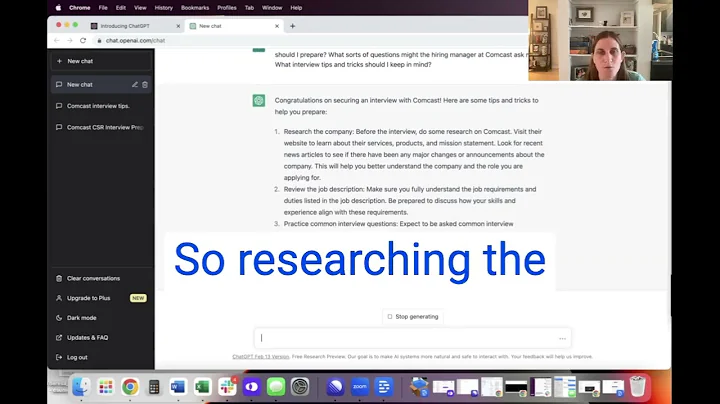Click the webcam video thumbnail
The width and height of the screenshot is (720, 404).
[x=601, y=40]
